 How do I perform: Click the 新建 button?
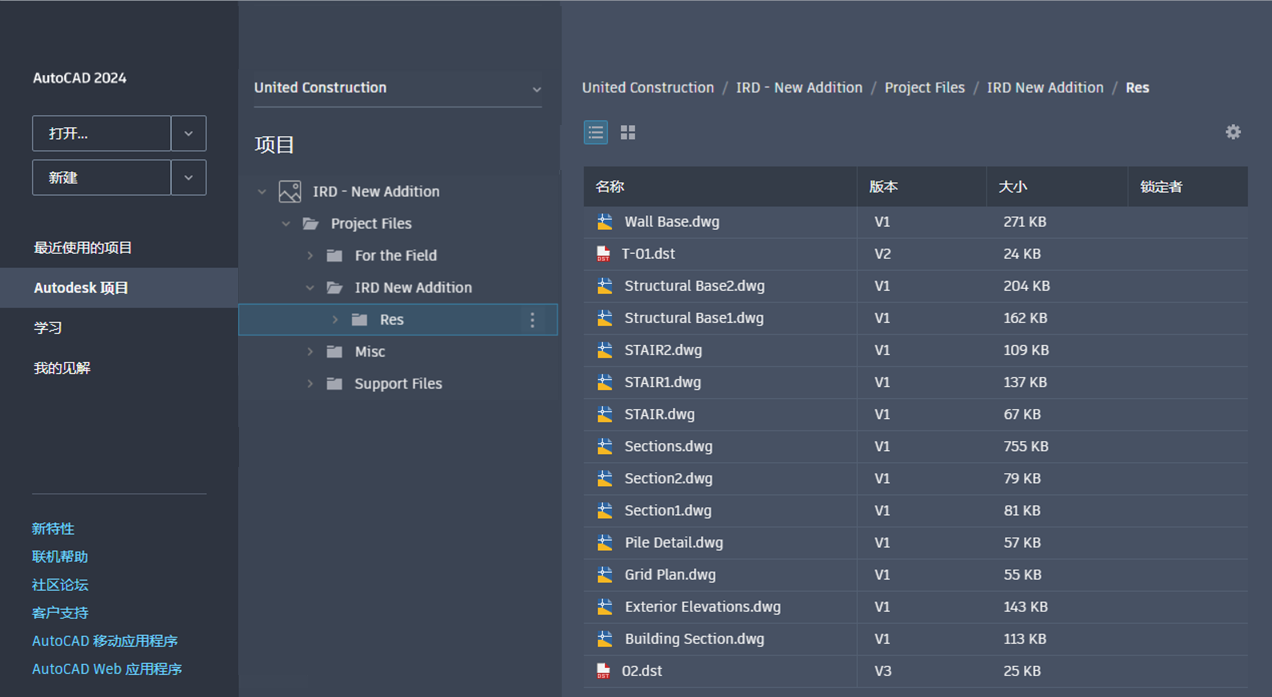coord(102,177)
